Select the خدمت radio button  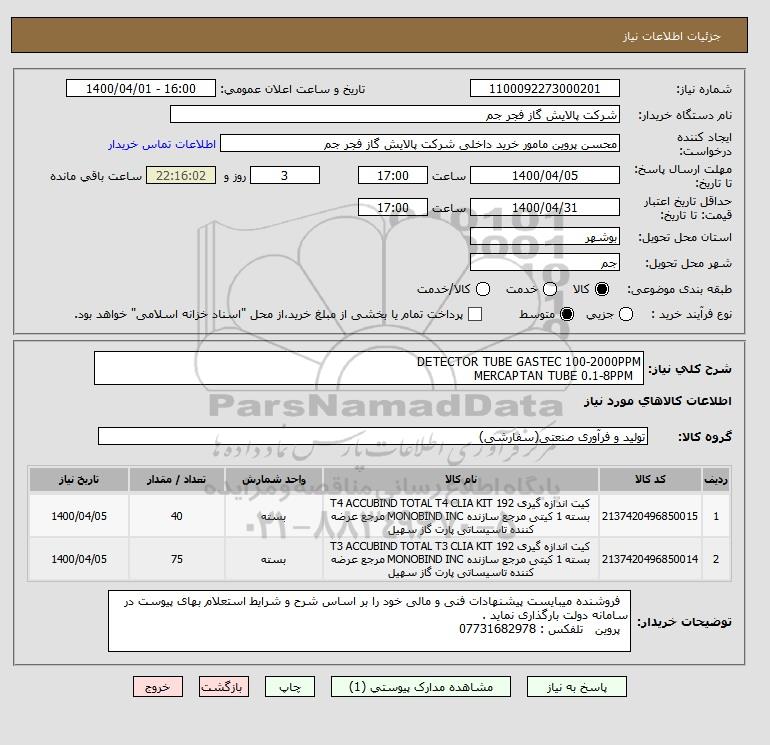point(550,289)
